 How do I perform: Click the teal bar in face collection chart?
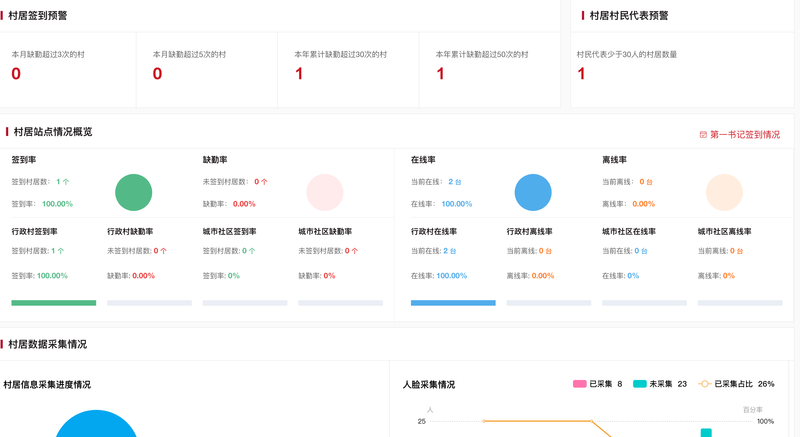coord(706,433)
